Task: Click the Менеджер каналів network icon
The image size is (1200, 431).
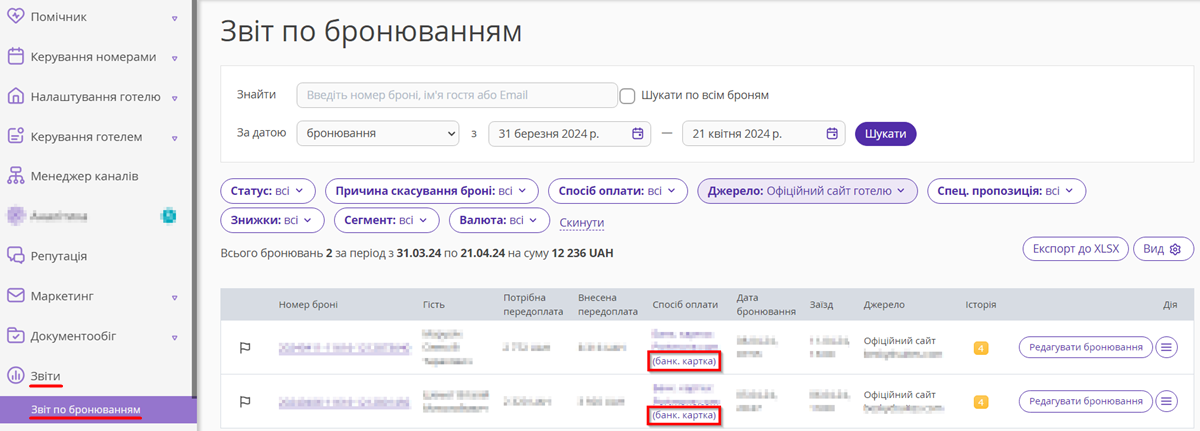Action: coord(15,176)
